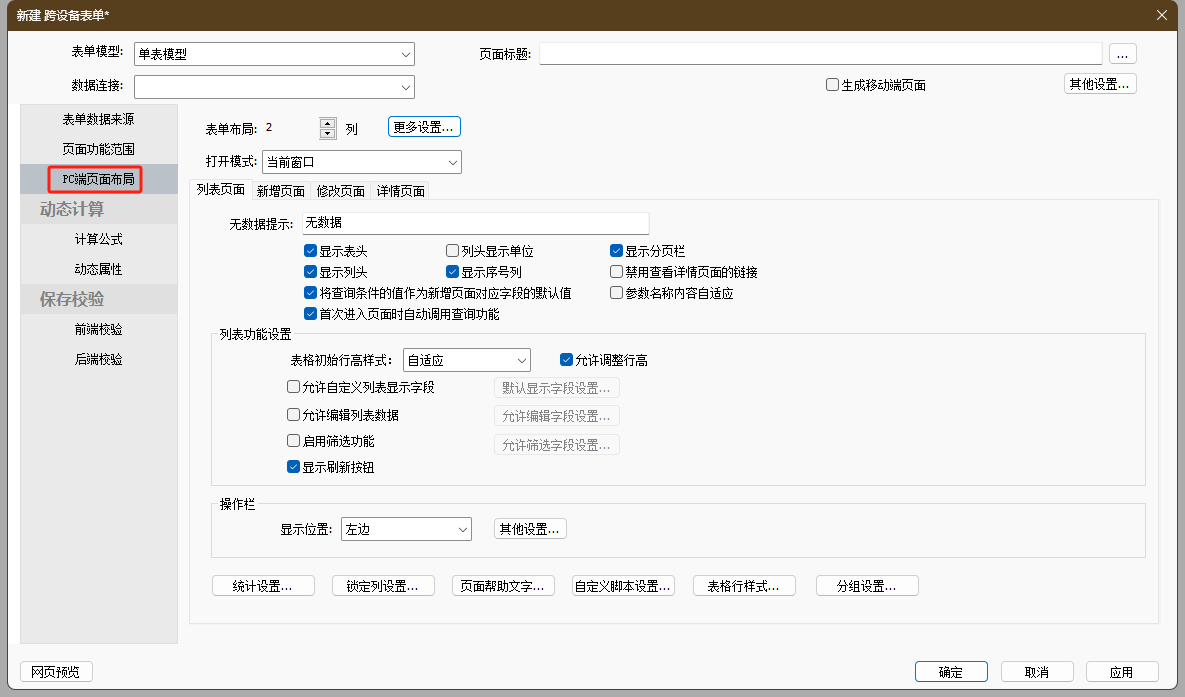Enable the 生成移动端页面 checkbox
The width and height of the screenshot is (1185, 697).
click(832, 85)
